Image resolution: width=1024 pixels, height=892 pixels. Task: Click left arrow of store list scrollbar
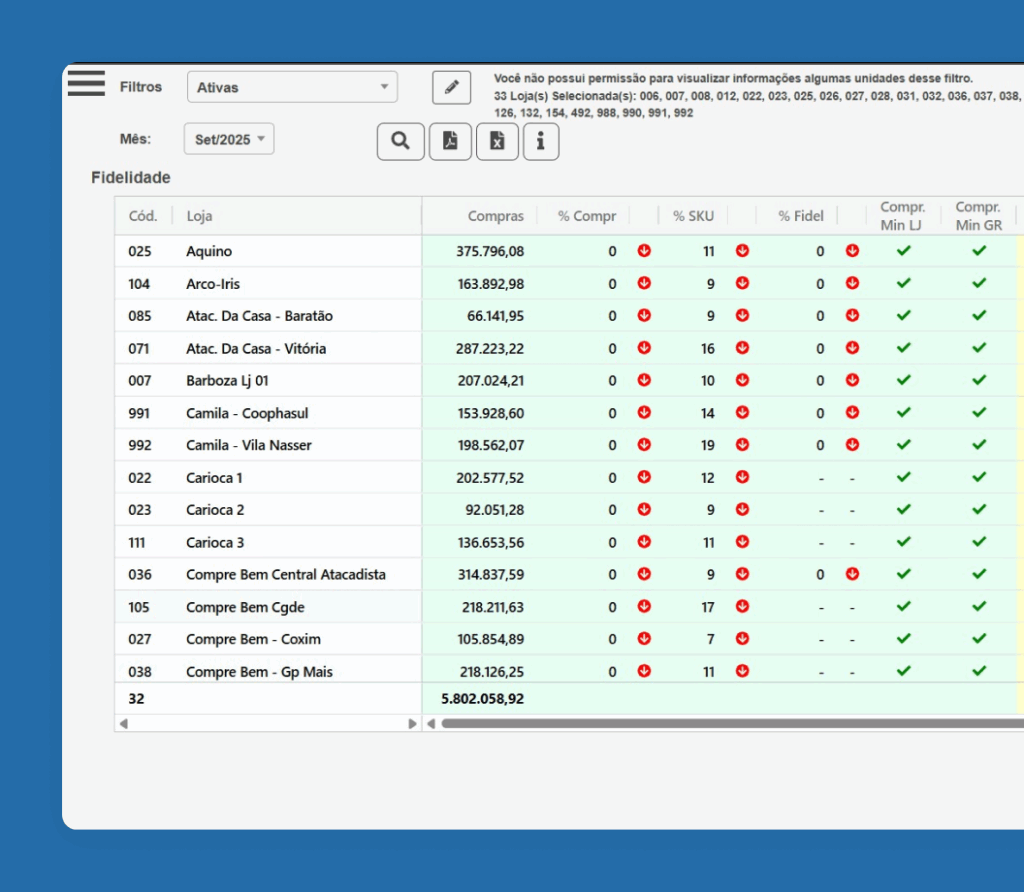pos(123,723)
